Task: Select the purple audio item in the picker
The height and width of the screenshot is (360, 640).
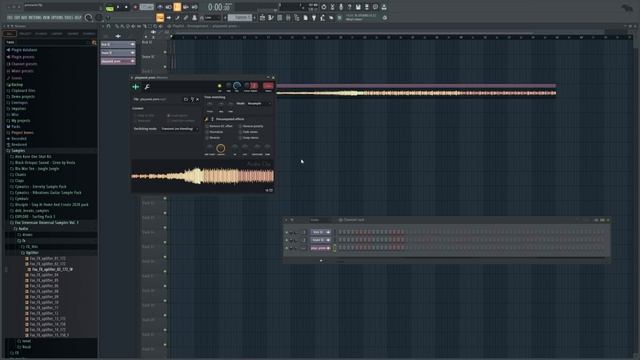Action: (x=118, y=61)
